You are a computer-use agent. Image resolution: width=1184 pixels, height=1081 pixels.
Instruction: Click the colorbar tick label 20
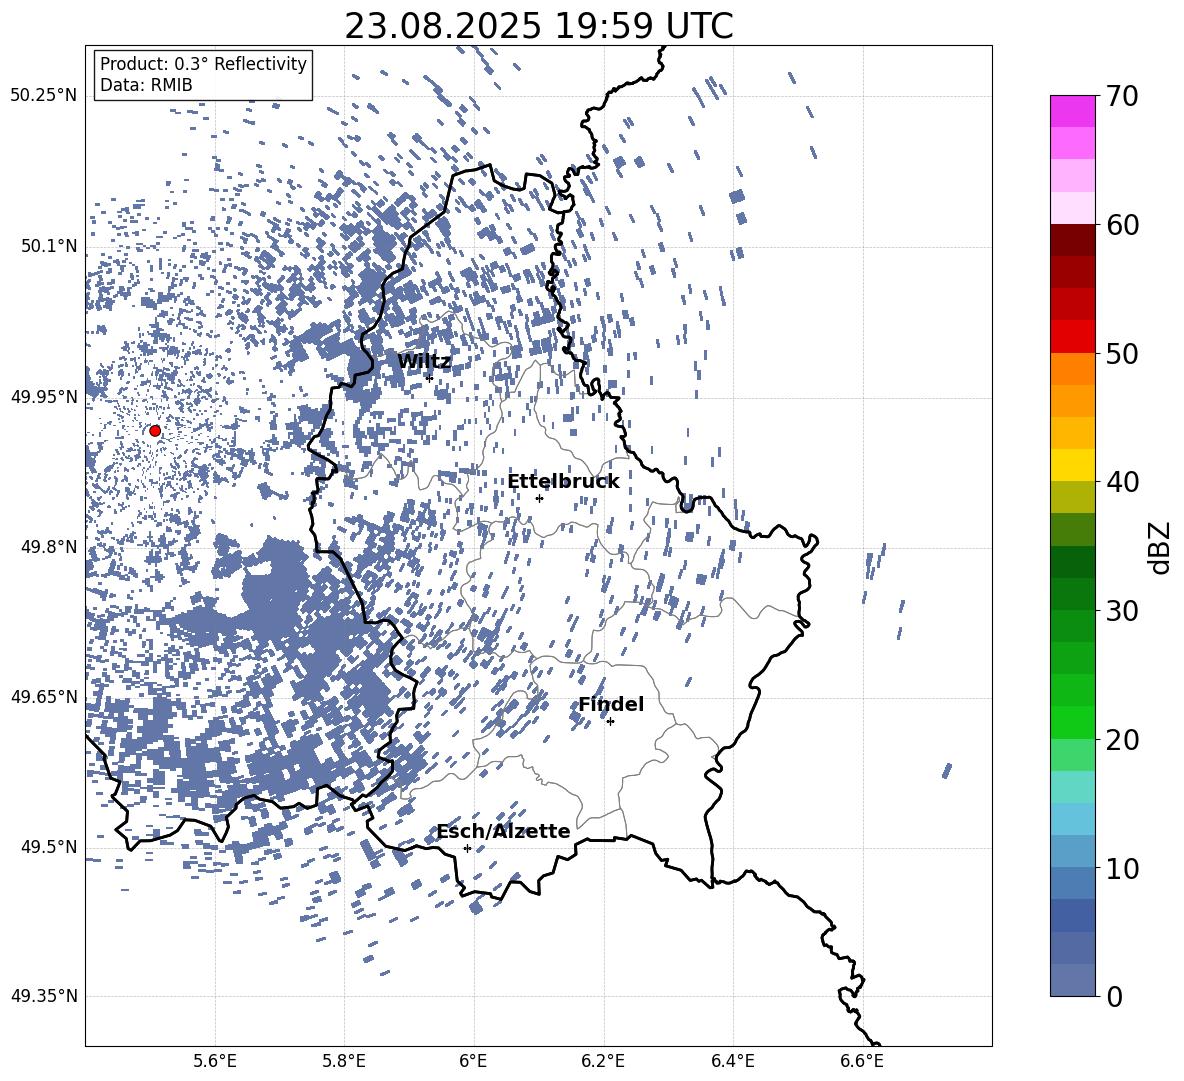click(1123, 740)
